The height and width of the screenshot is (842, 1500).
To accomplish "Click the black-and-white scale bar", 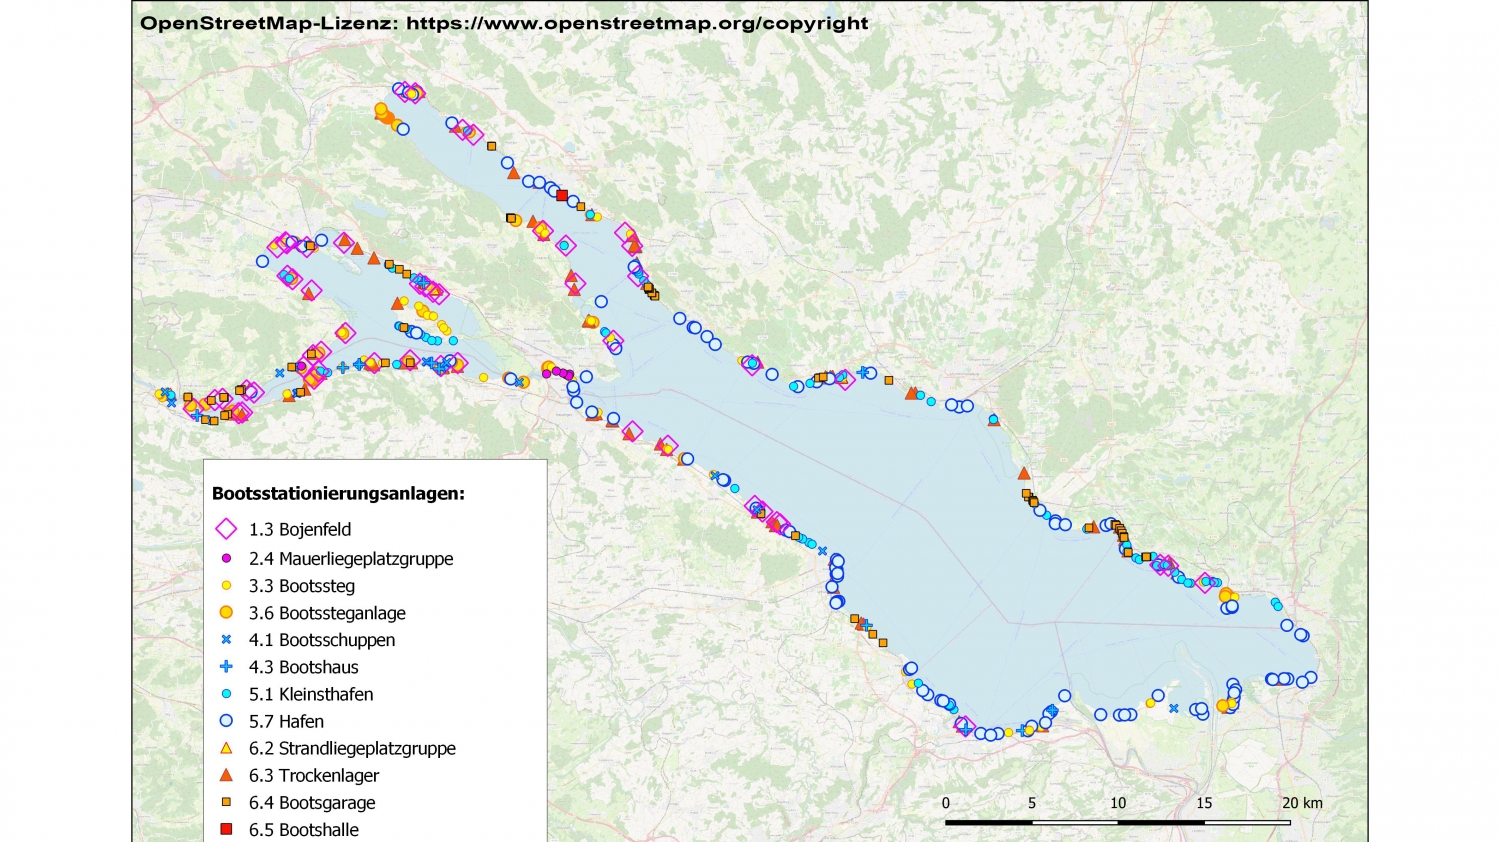I will pos(1118,822).
